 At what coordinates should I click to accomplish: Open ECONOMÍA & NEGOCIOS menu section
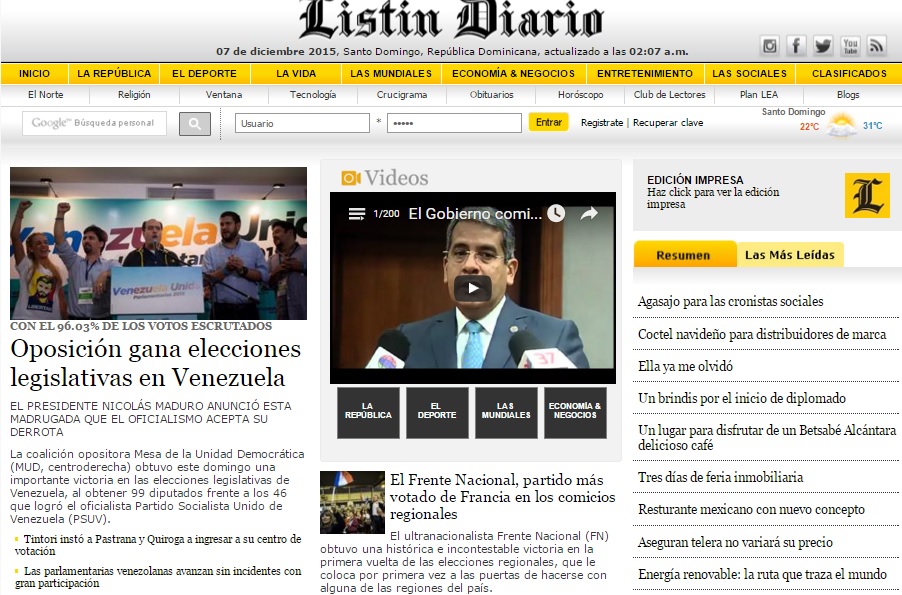click(x=514, y=74)
